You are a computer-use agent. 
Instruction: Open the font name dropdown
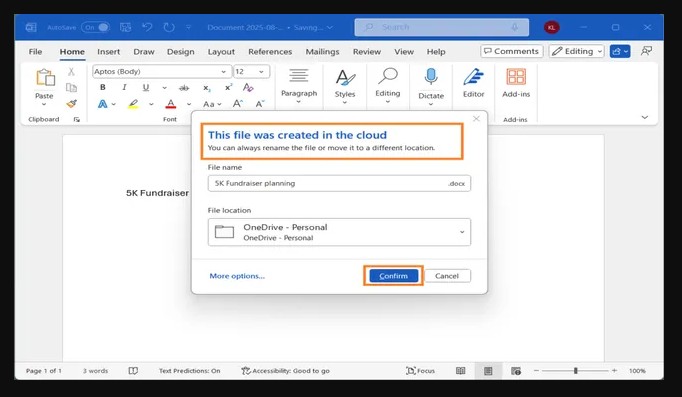tap(223, 72)
